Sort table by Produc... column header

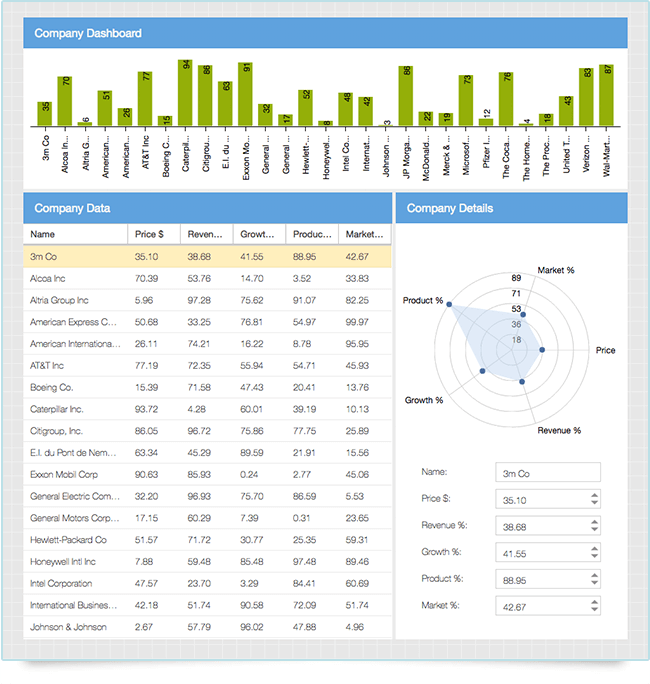point(312,234)
